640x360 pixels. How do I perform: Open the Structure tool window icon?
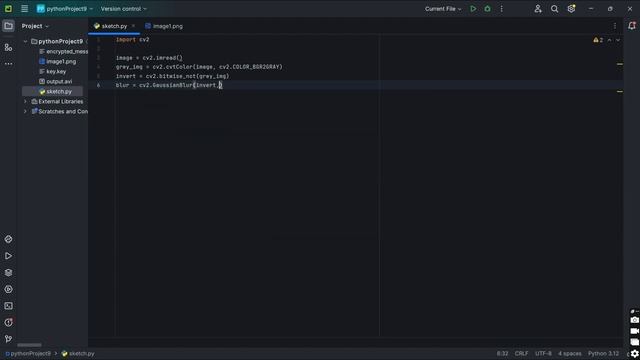click(x=8, y=48)
